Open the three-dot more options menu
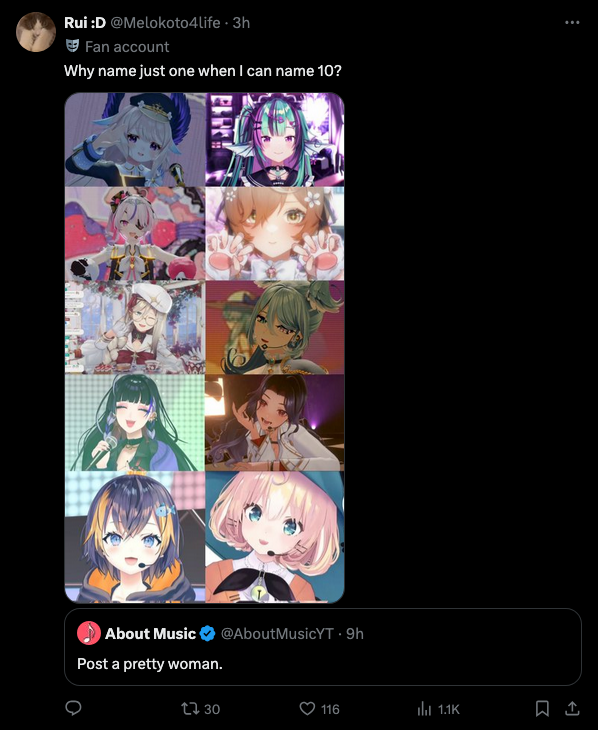The height and width of the screenshot is (730, 598). coord(572,22)
